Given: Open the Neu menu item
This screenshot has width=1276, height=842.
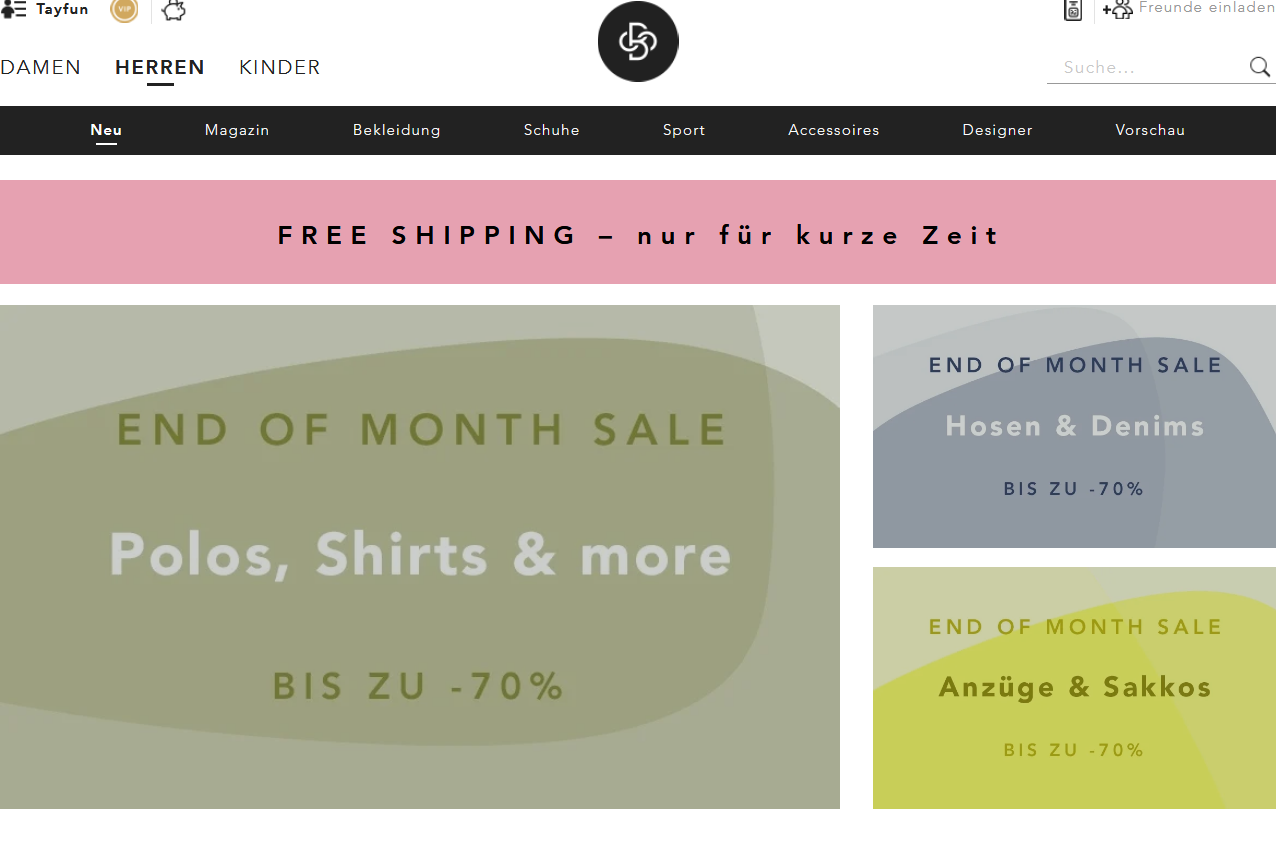Looking at the screenshot, I should pos(106,130).
